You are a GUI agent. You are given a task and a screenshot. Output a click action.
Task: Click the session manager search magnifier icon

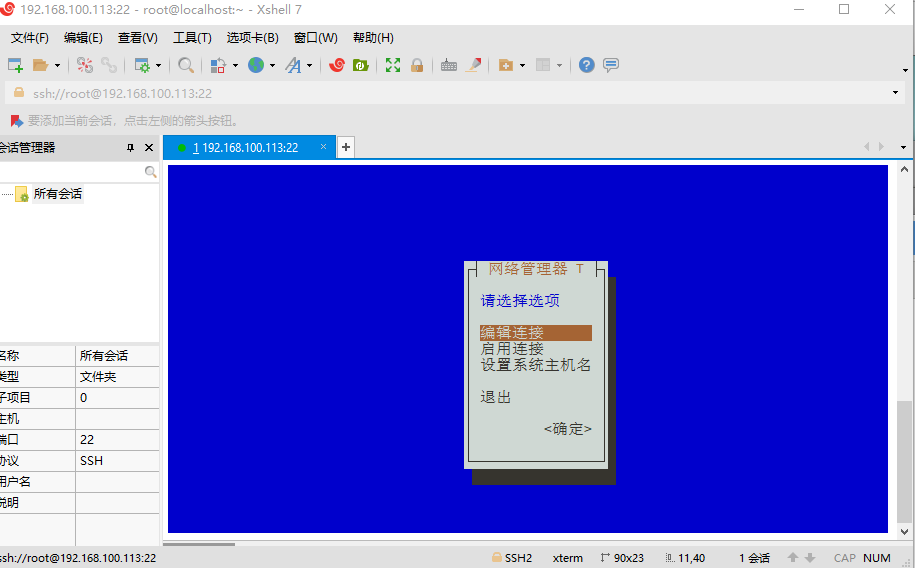click(x=151, y=172)
